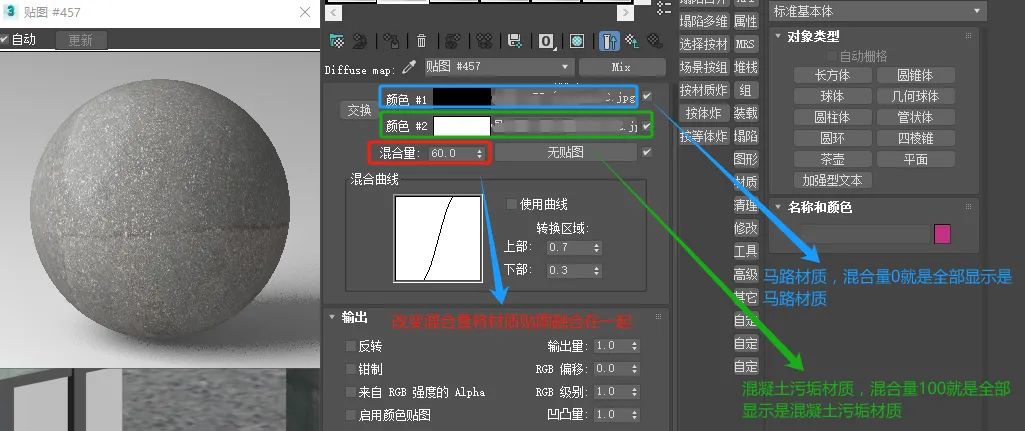Create a 长方体 object
This screenshot has width=1025, height=431.
point(832,75)
